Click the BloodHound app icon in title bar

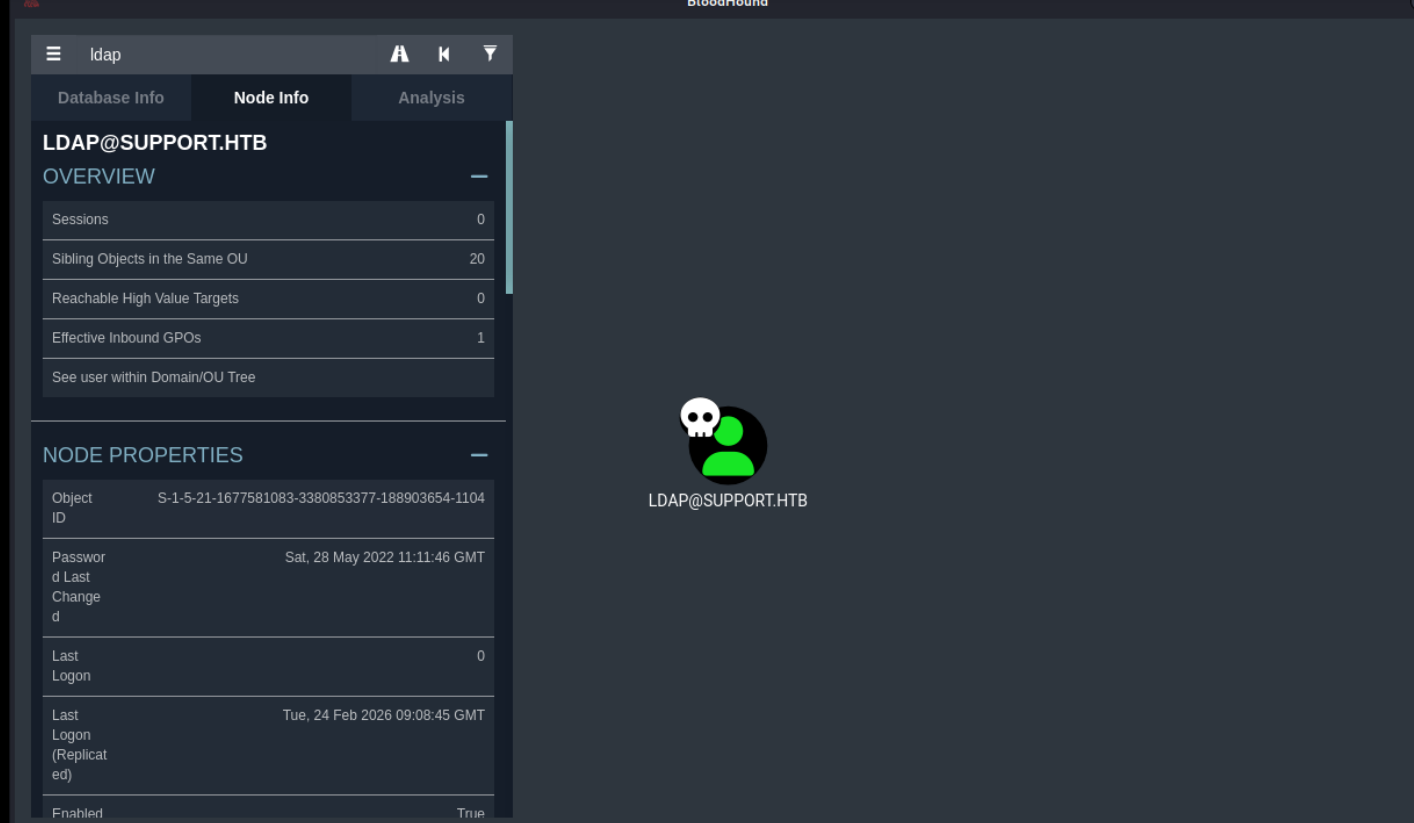click(x=32, y=4)
